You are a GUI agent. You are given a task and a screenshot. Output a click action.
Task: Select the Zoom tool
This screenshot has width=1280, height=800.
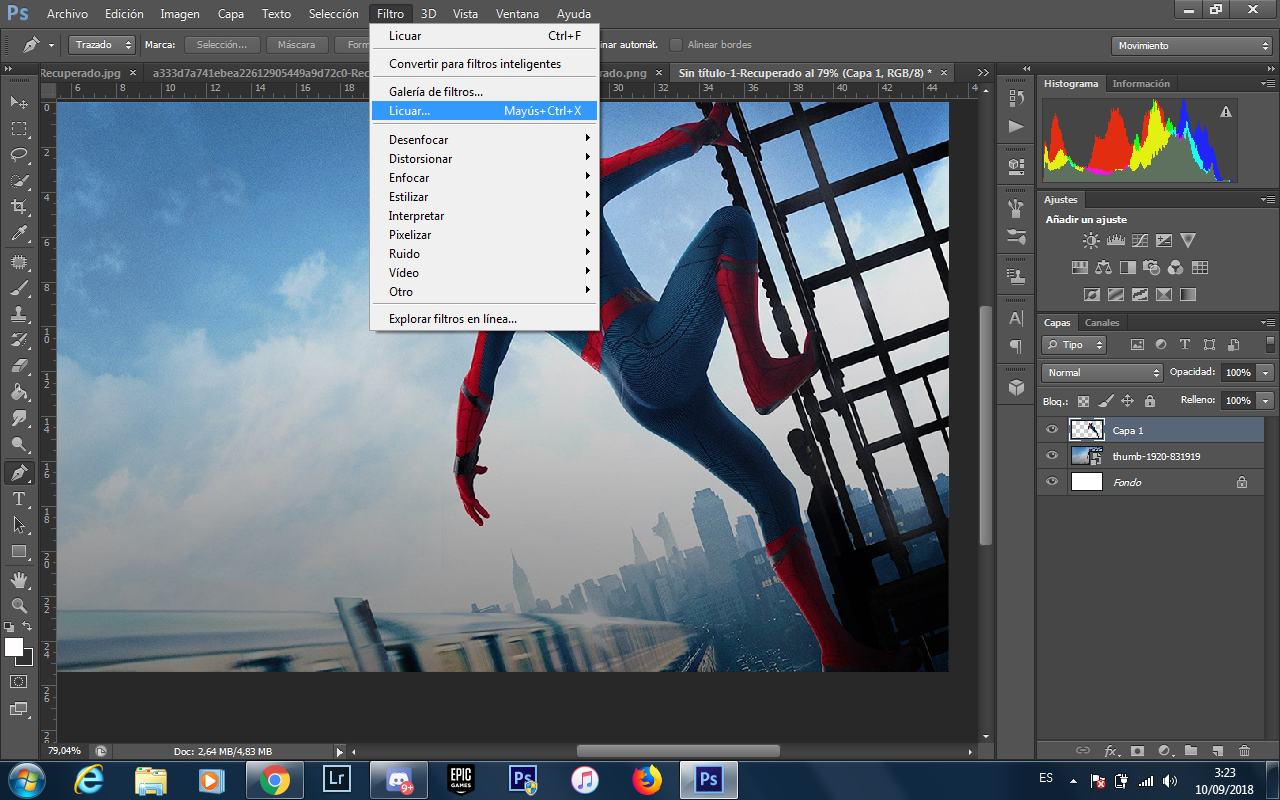19,605
